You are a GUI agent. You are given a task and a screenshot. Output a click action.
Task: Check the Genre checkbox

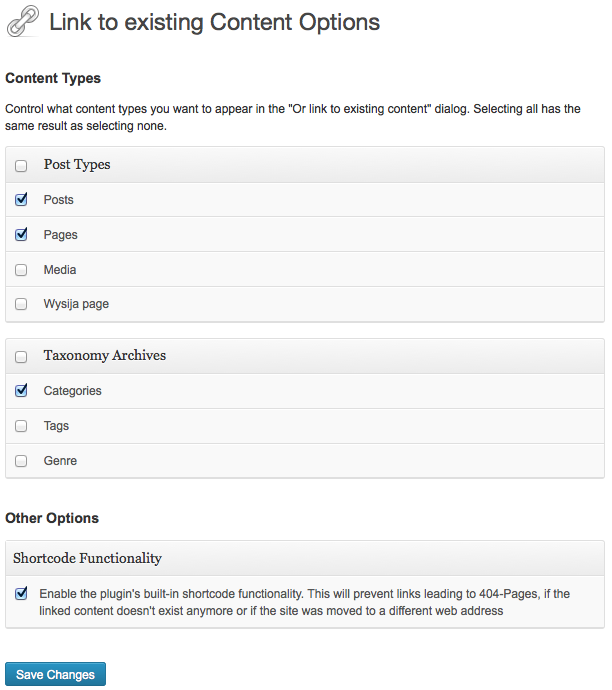(x=21, y=461)
